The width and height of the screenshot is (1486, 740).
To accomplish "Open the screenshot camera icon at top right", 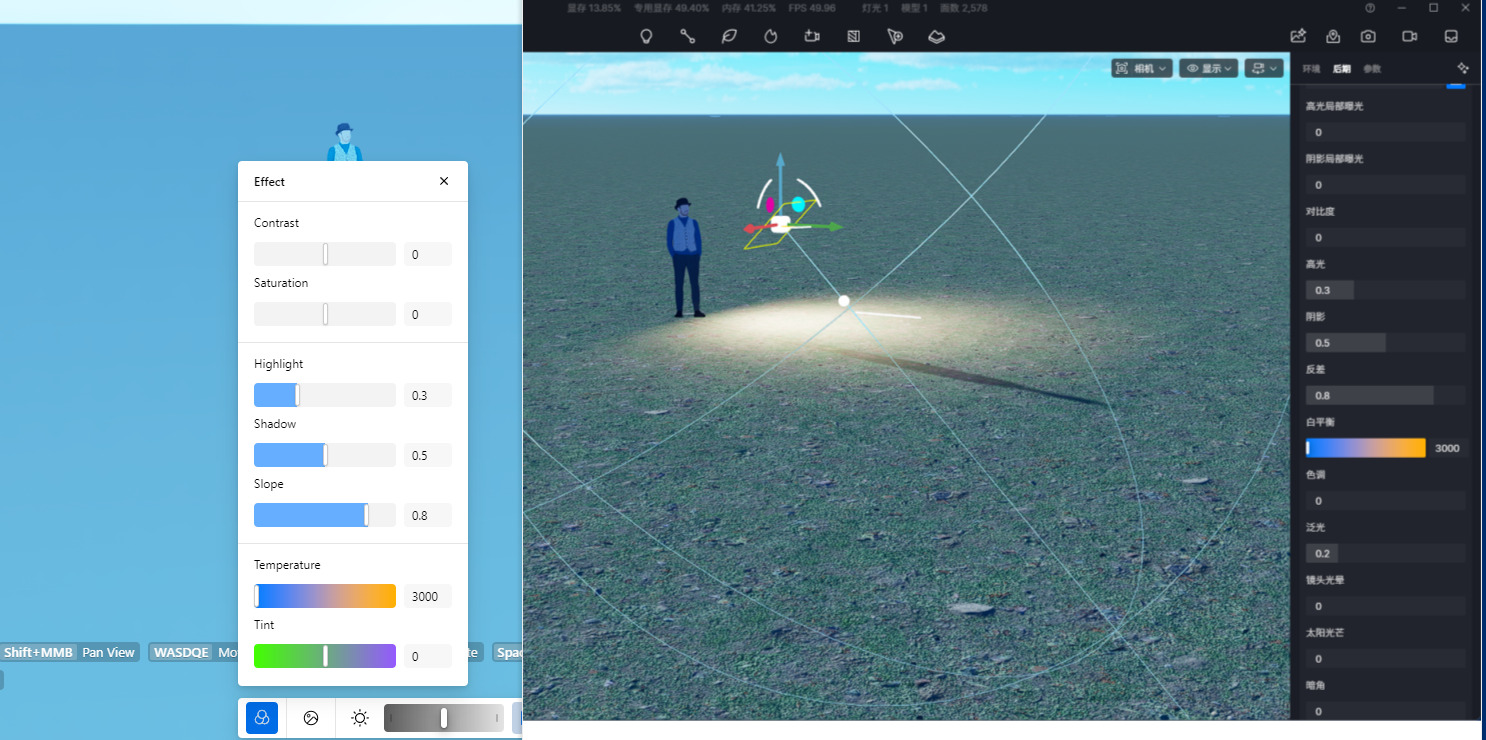I will tap(1368, 36).
